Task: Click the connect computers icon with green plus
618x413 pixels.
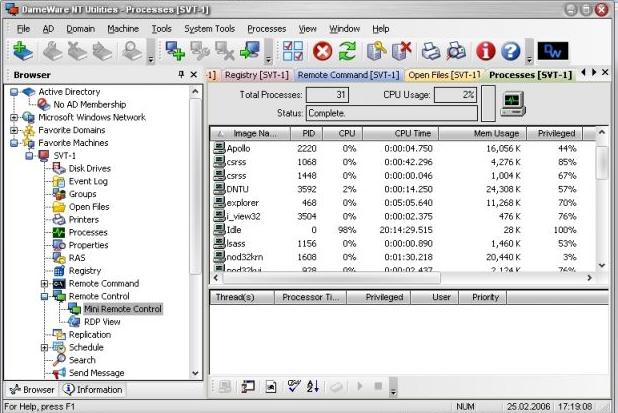Action: [x=175, y=51]
